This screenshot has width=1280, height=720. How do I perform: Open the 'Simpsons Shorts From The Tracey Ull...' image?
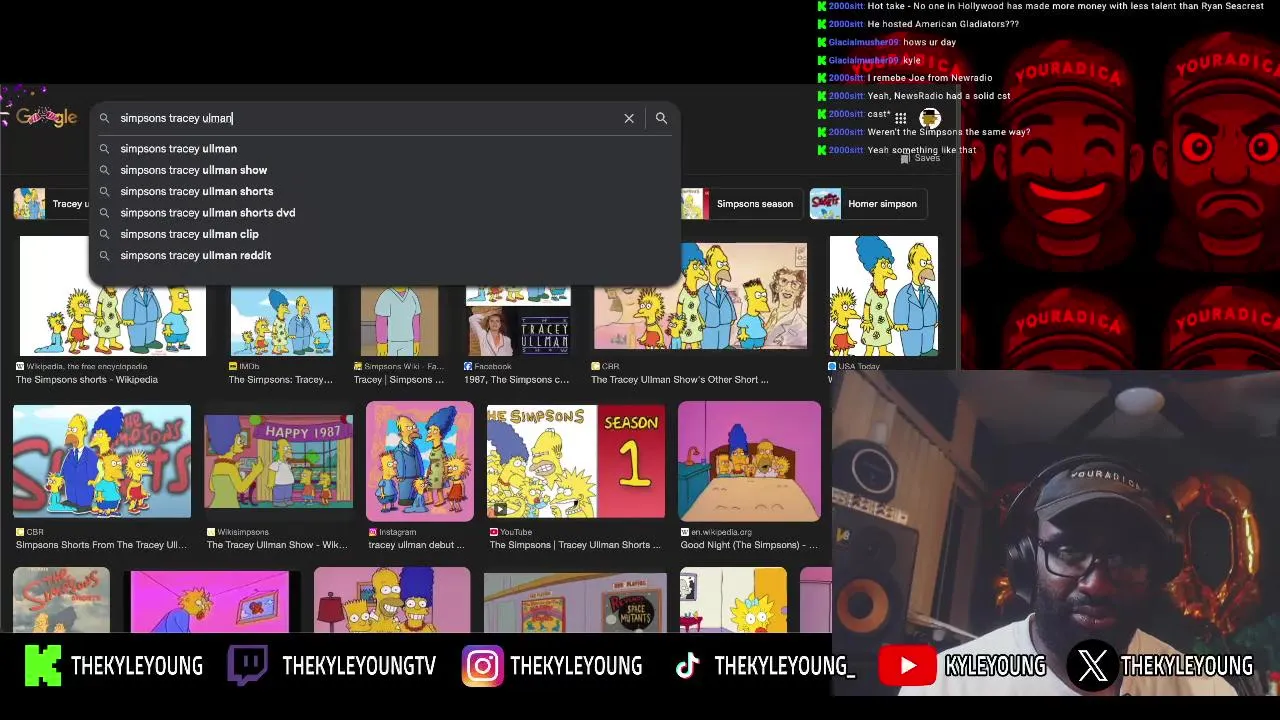click(x=102, y=461)
